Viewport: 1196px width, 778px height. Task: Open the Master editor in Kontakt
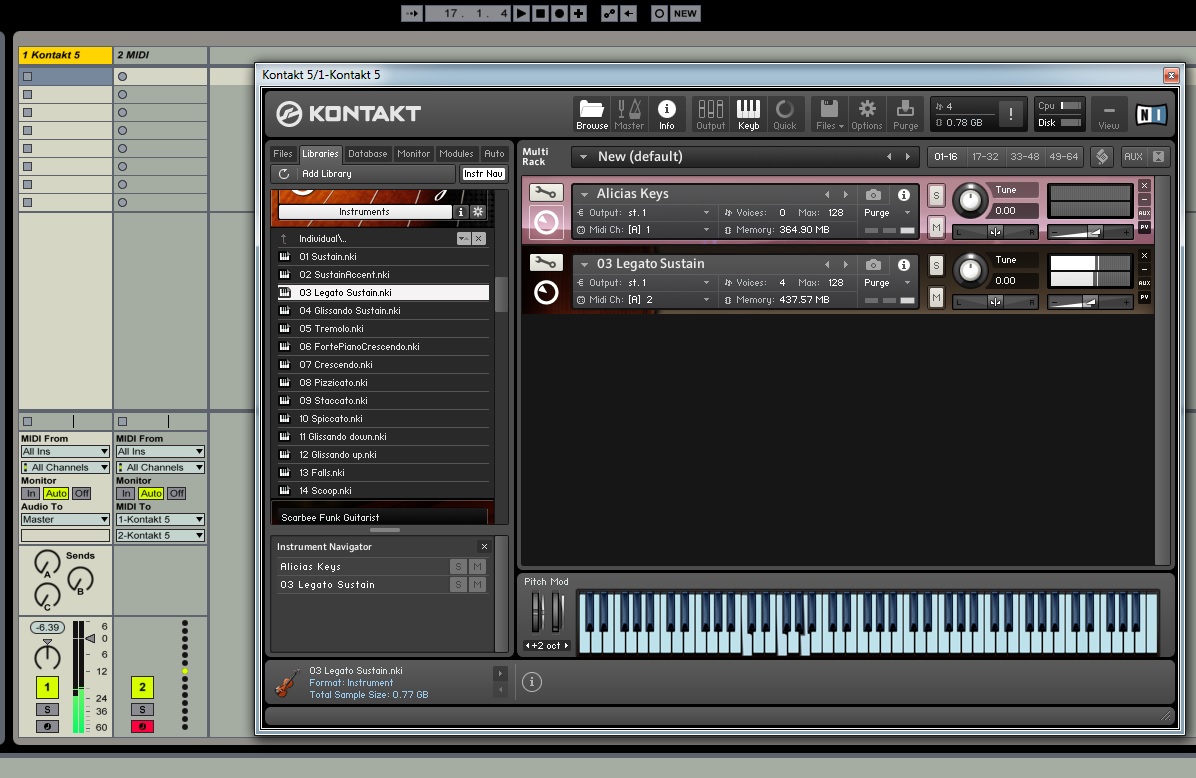(629, 114)
